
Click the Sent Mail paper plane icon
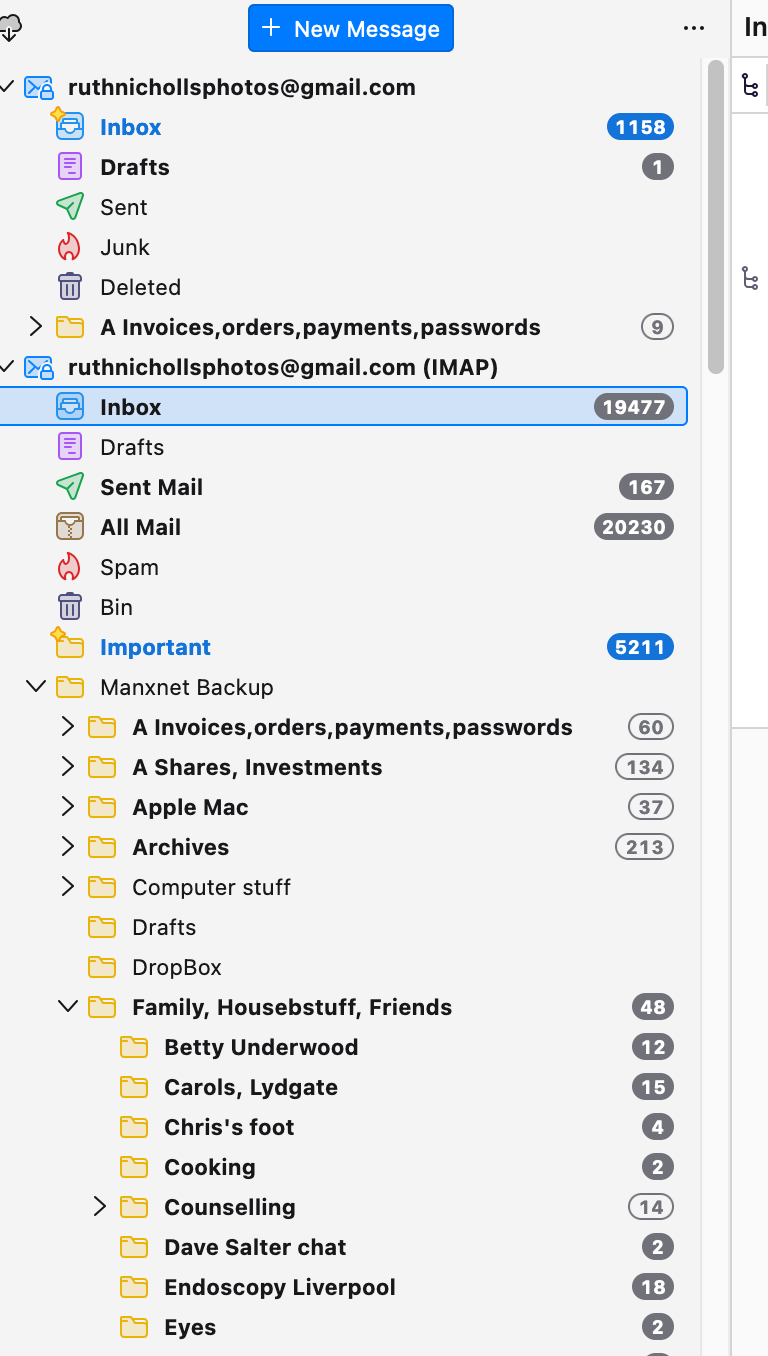click(x=69, y=487)
